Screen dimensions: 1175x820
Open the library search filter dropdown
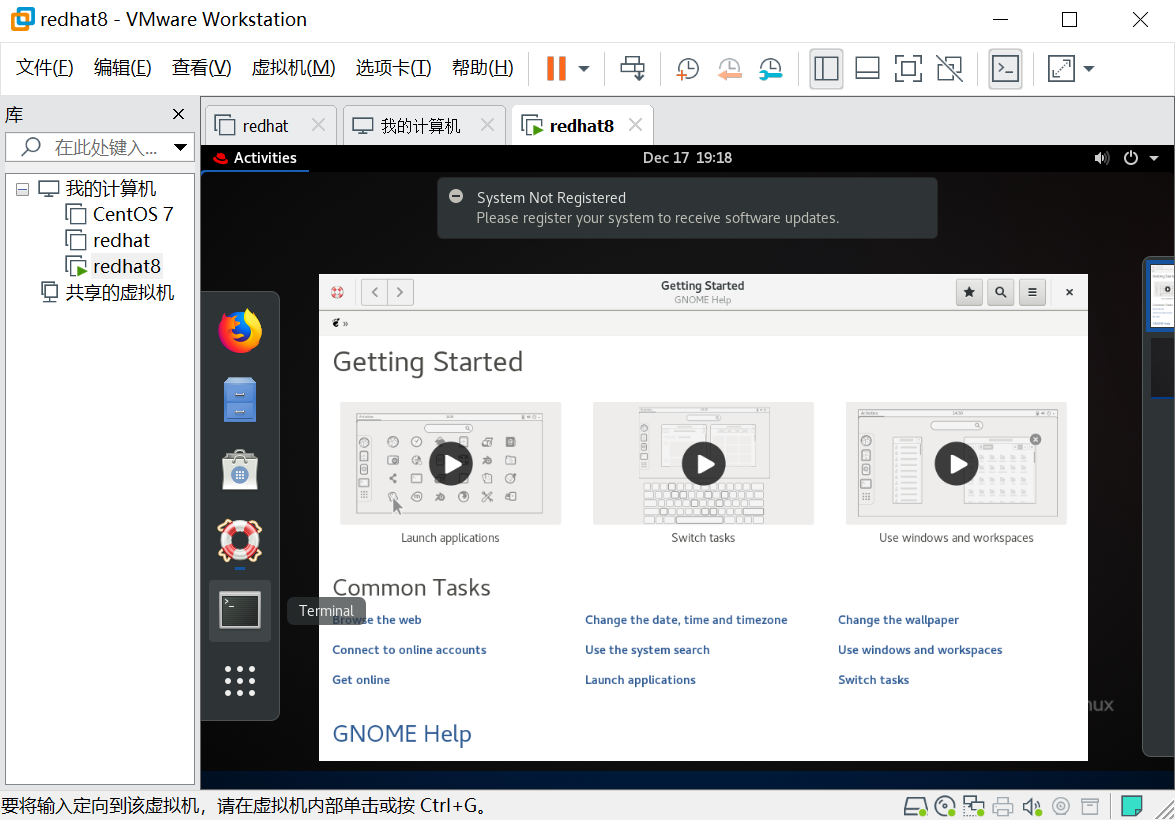point(181,147)
